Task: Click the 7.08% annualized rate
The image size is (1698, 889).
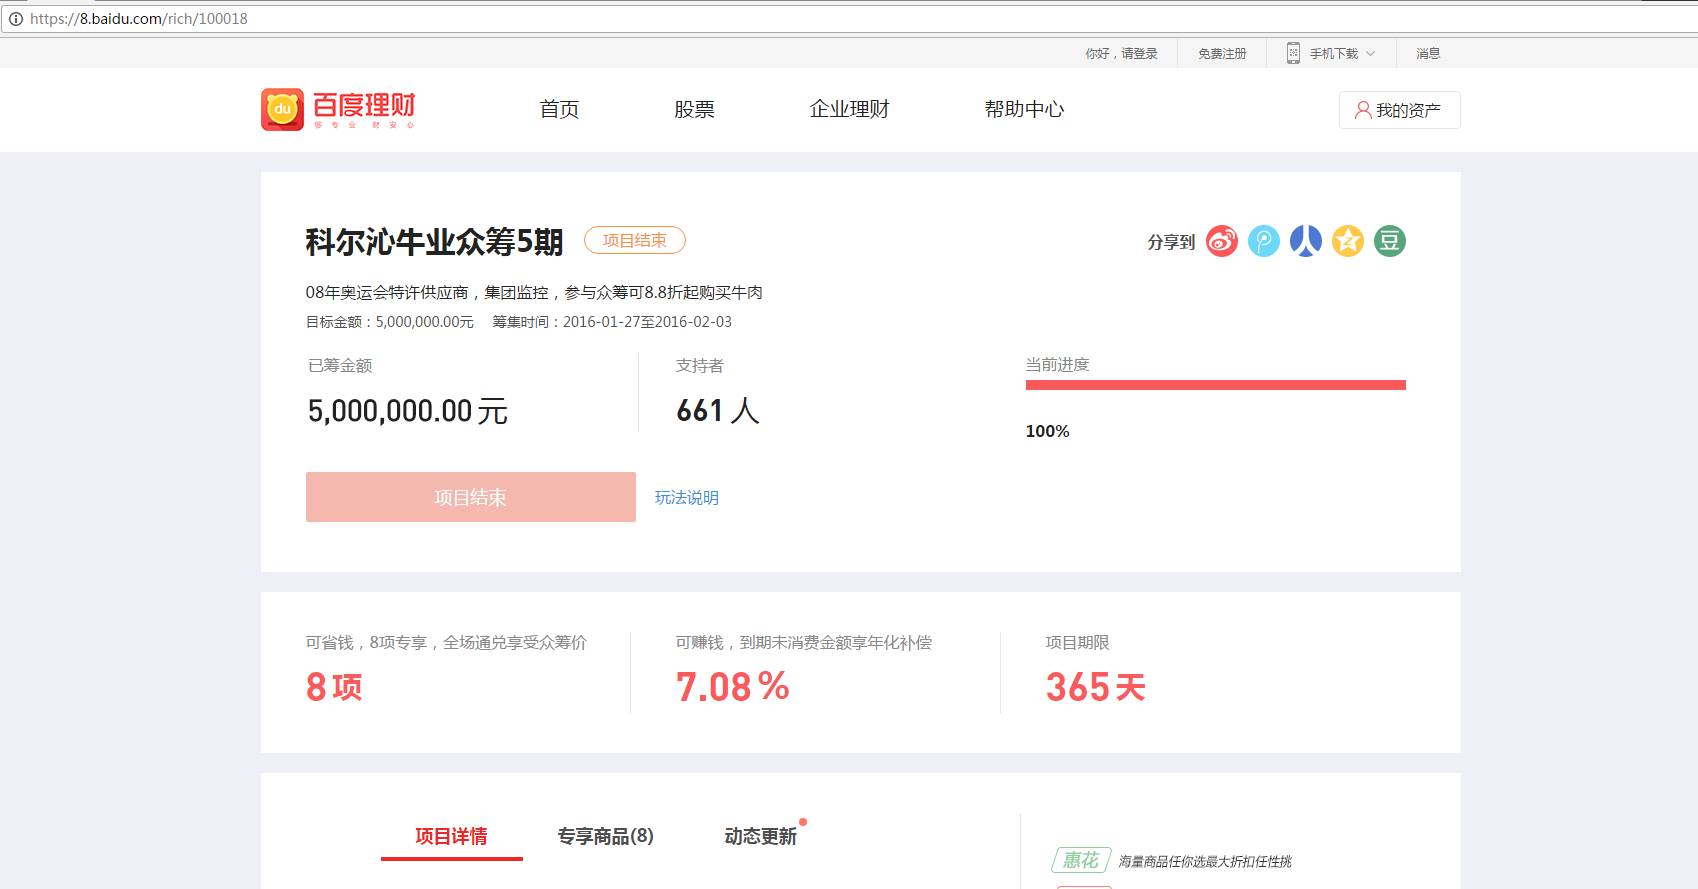Action: point(733,687)
